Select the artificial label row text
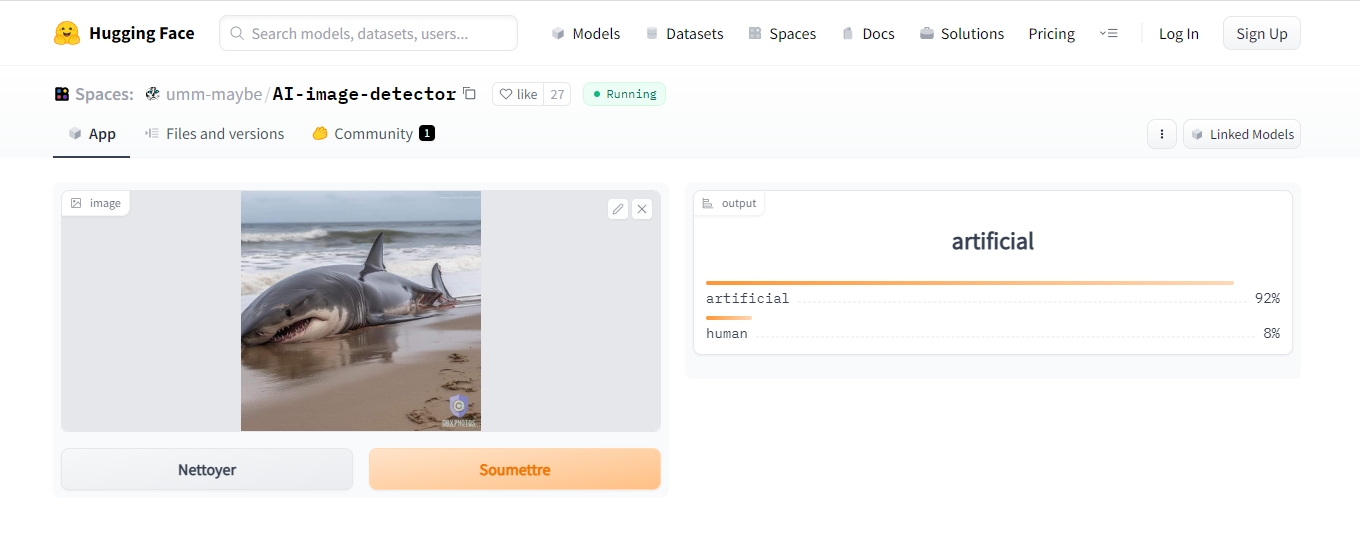Screen dimensions: 1360x558 pos(748,298)
